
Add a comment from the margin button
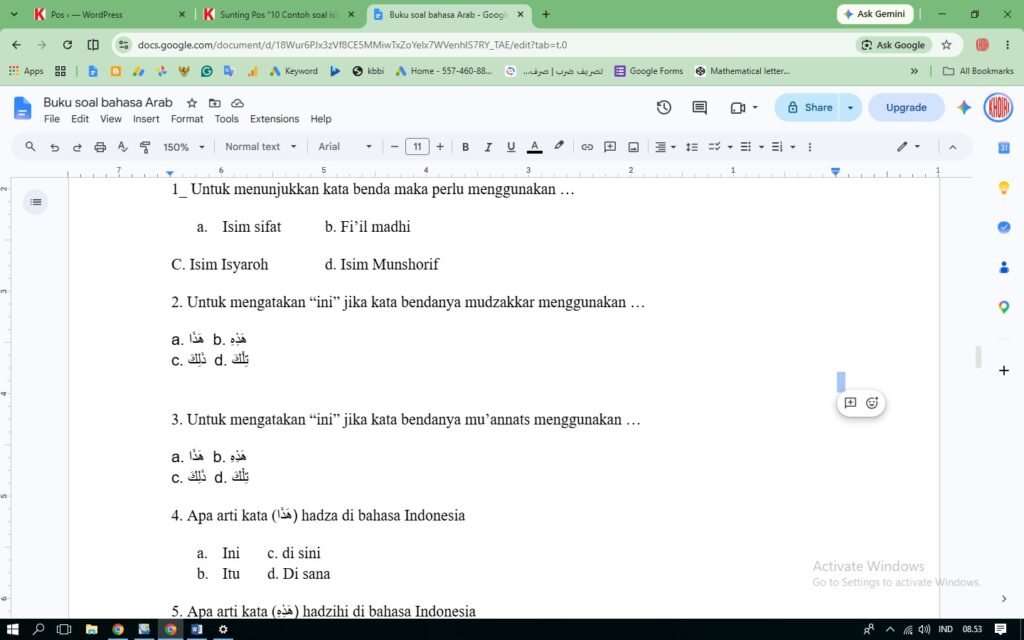(x=850, y=403)
